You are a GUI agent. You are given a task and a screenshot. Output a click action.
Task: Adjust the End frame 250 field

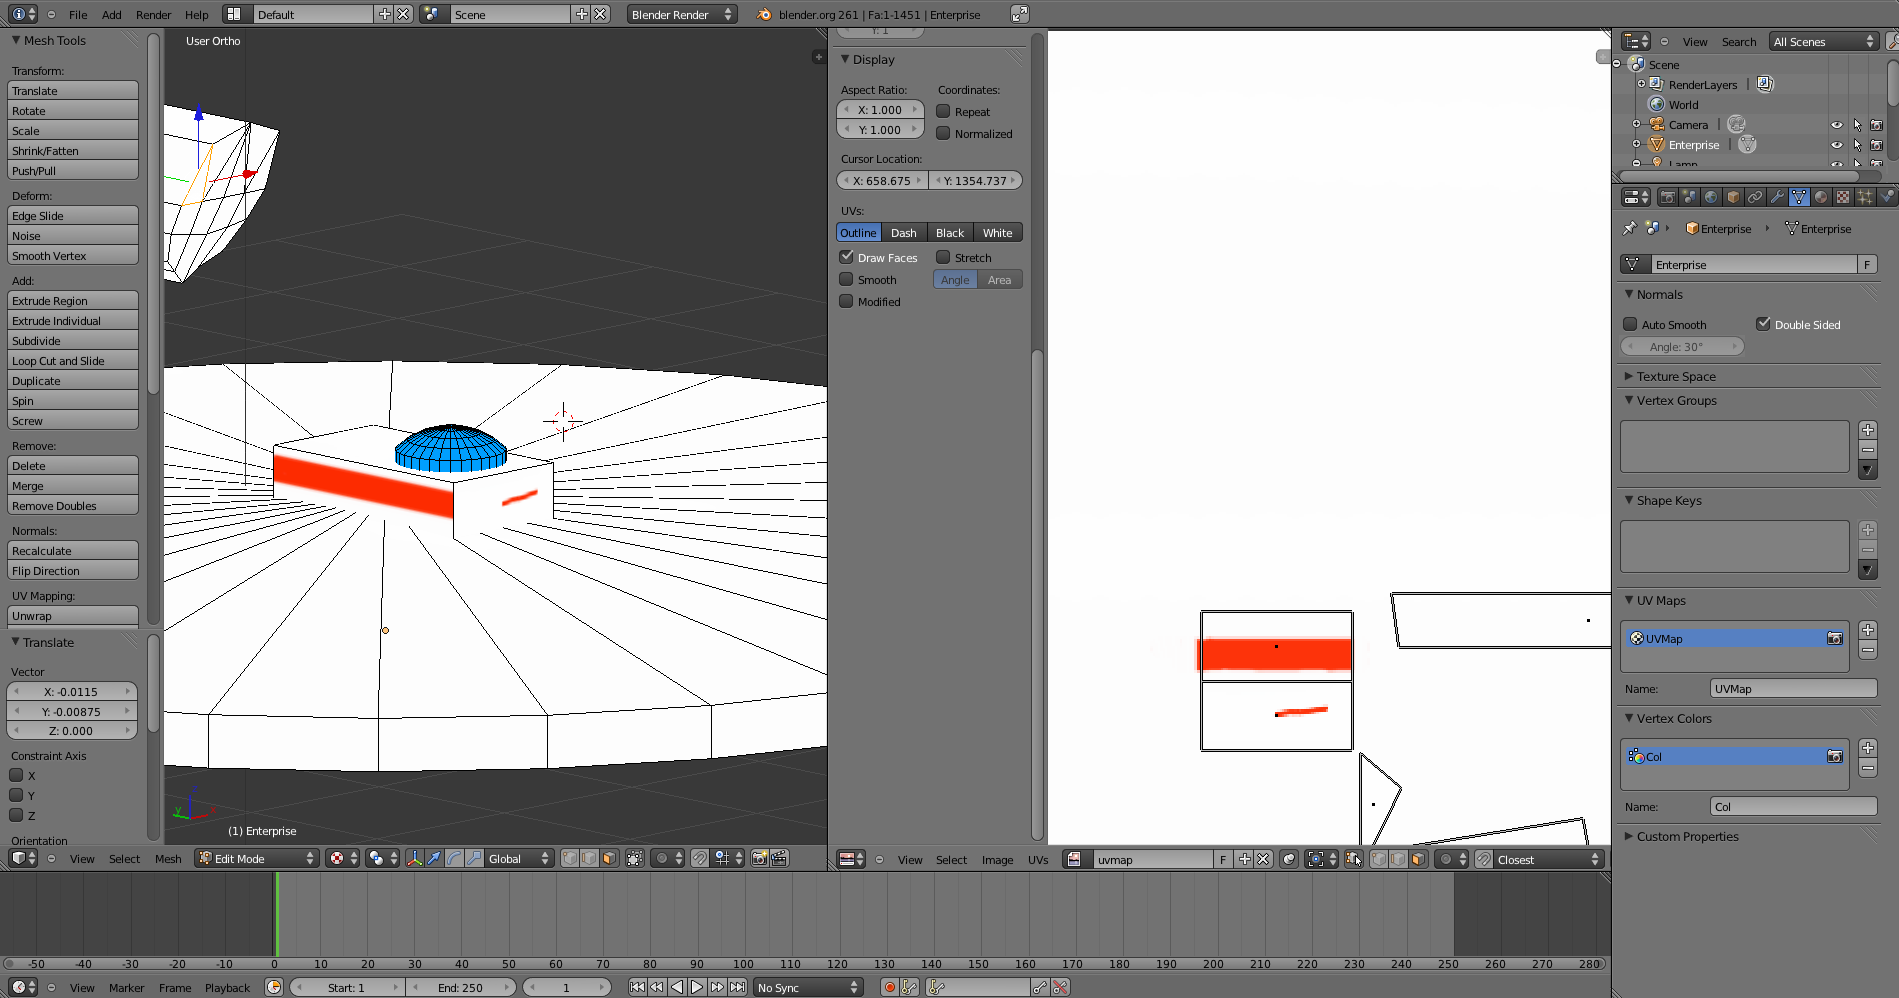click(460, 987)
